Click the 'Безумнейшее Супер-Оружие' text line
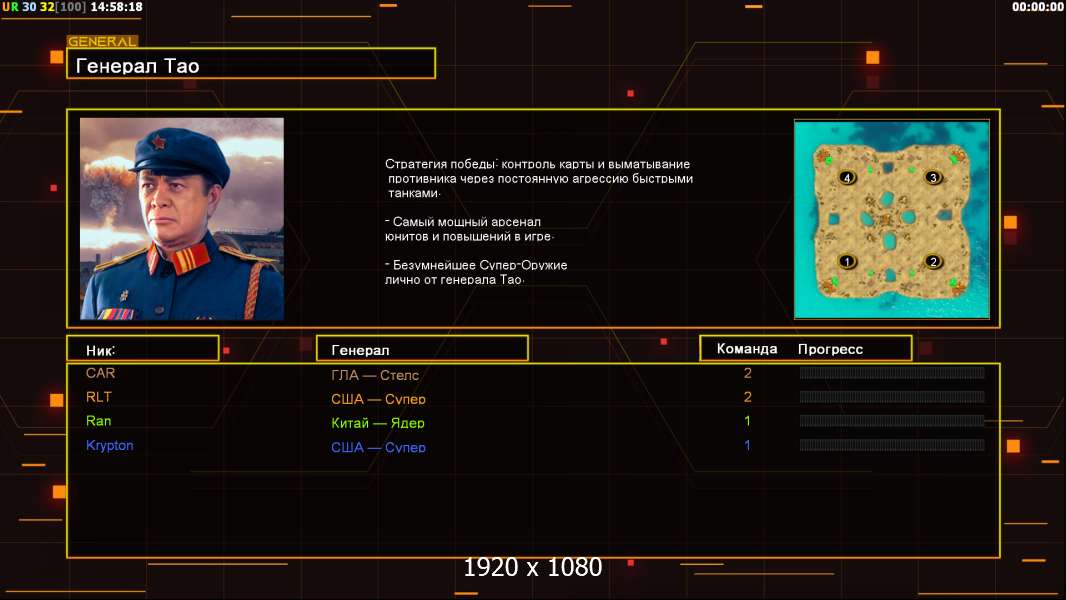The width and height of the screenshot is (1066, 600). click(x=476, y=265)
